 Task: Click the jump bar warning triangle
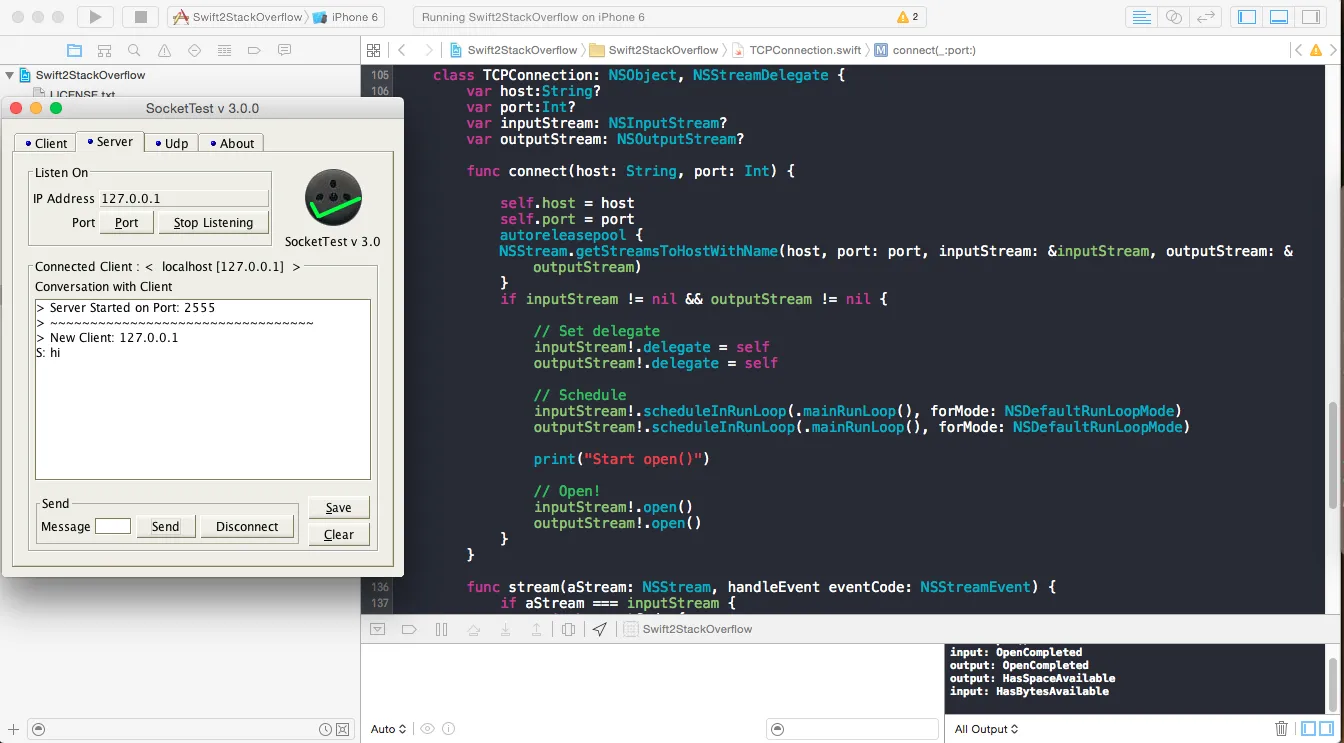[x=1316, y=50]
